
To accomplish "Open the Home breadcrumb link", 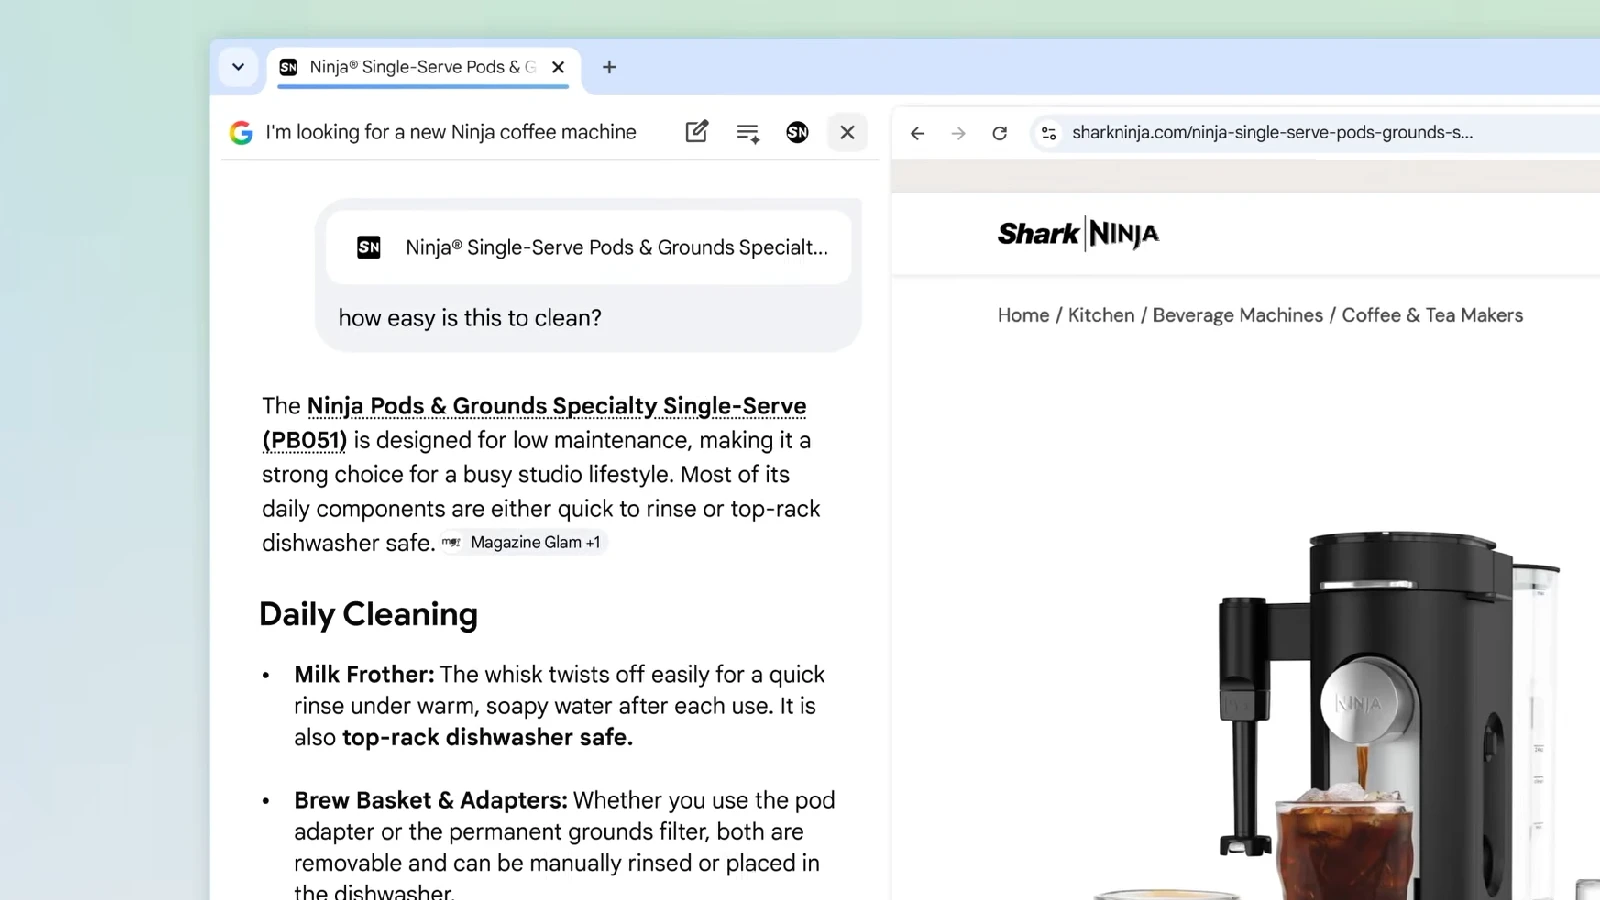I will click(x=1023, y=315).
